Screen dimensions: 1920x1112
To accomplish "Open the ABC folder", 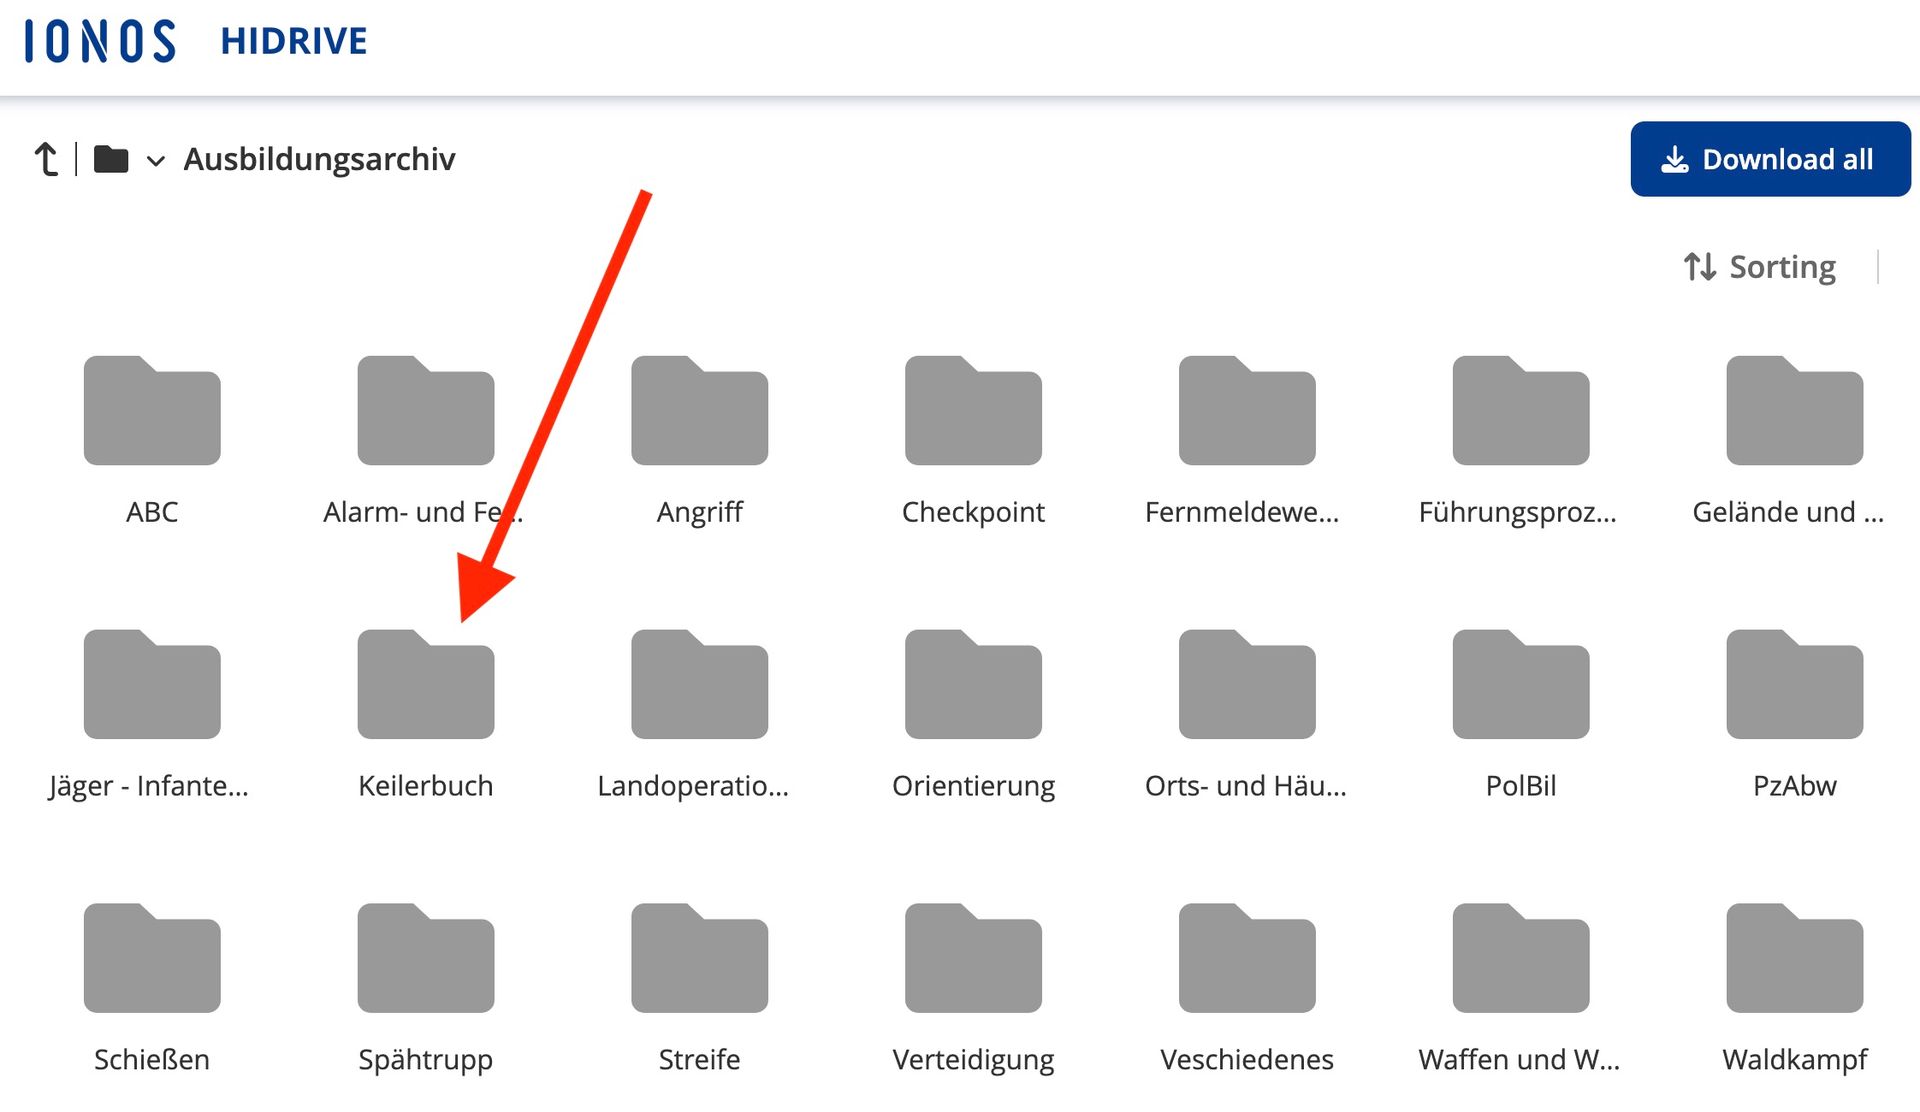I will pyautogui.click(x=152, y=412).
